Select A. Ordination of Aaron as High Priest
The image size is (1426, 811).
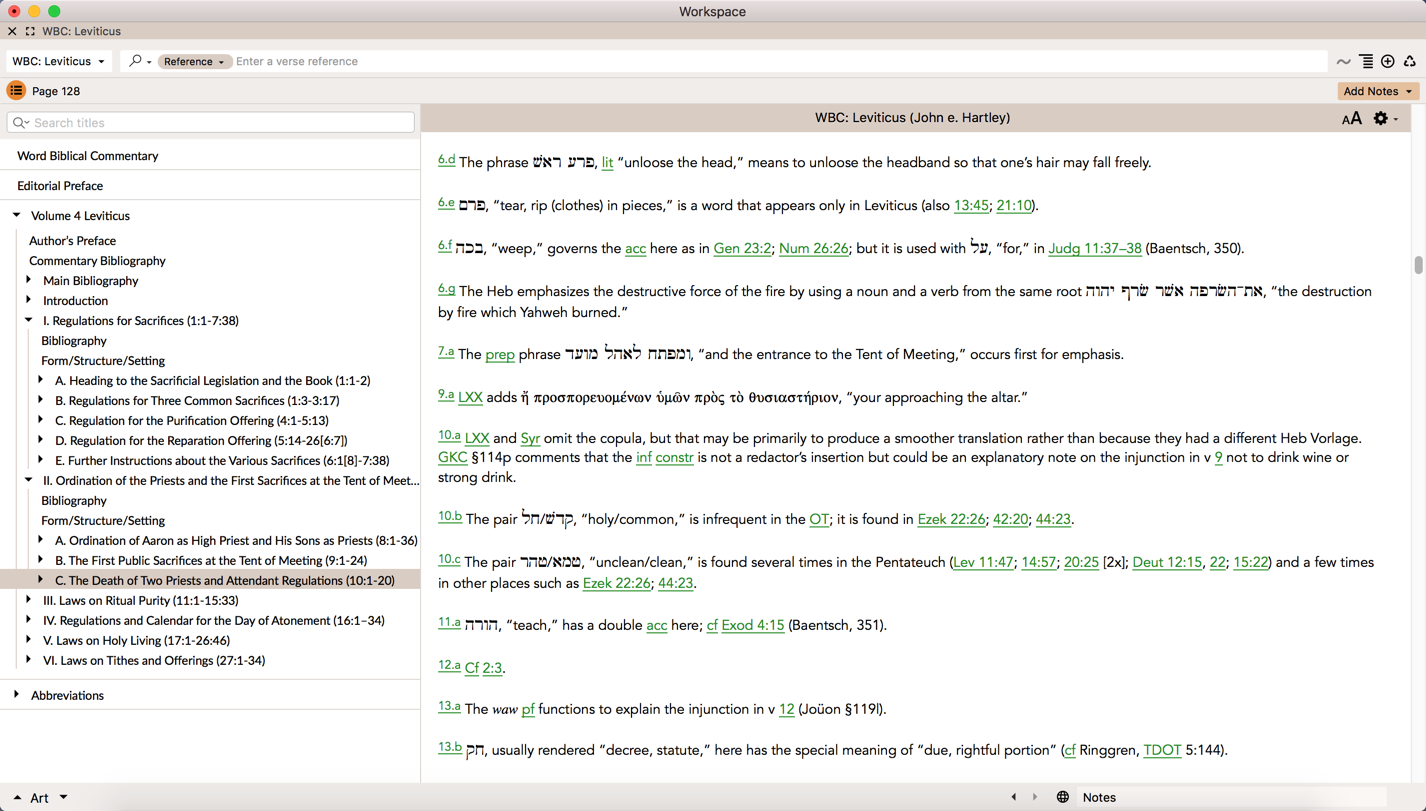[x=236, y=541]
